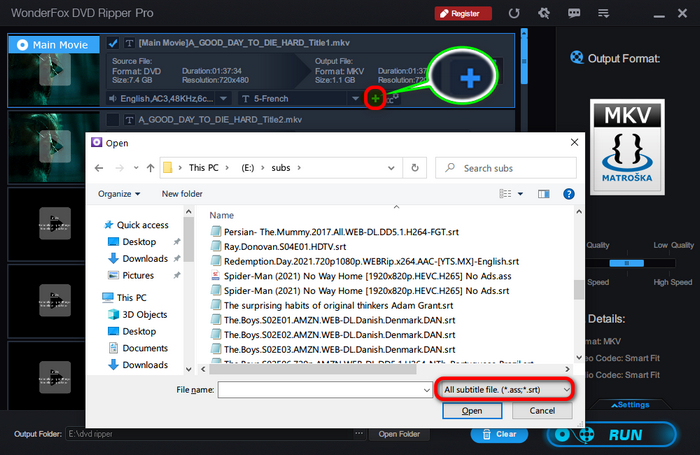Click the Main Movie thumbnail play icon
The width and height of the screenshot is (700, 455).
(55, 69)
